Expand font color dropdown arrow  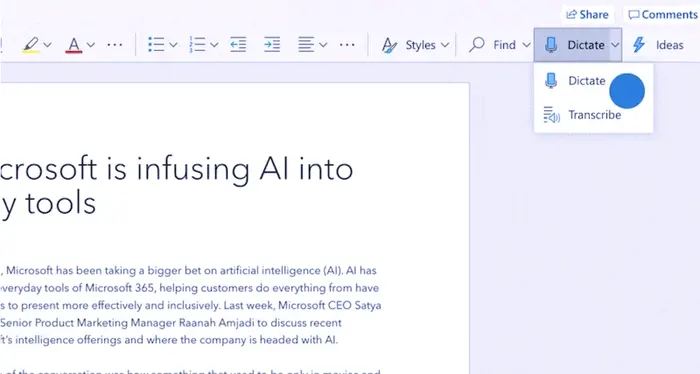click(x=91, y=45)
